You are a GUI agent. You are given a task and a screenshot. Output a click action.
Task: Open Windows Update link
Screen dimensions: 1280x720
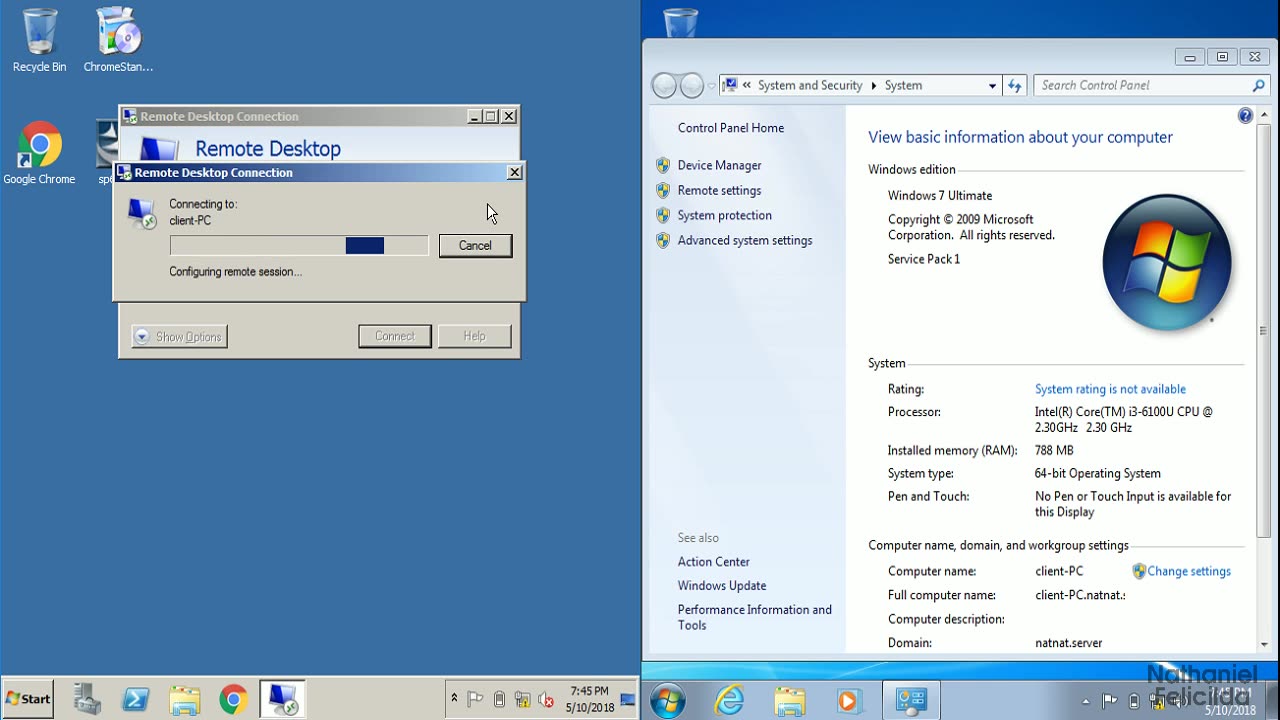pyautogui.click(x=722, y=586)
